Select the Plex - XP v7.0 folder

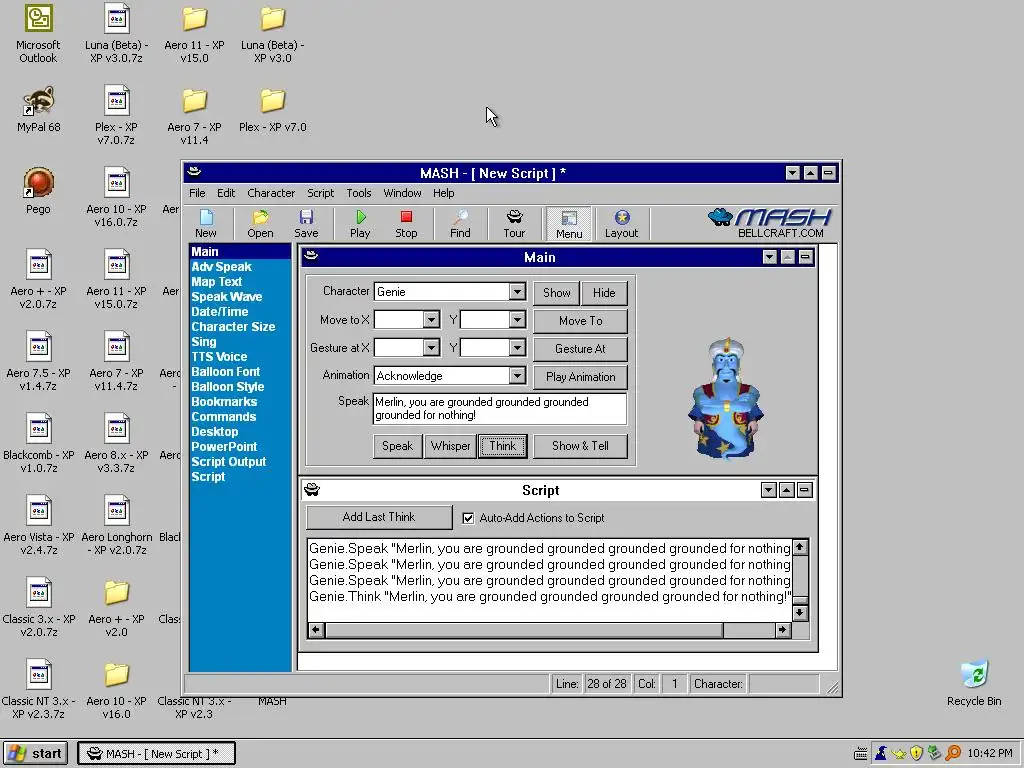click(272, 109)
